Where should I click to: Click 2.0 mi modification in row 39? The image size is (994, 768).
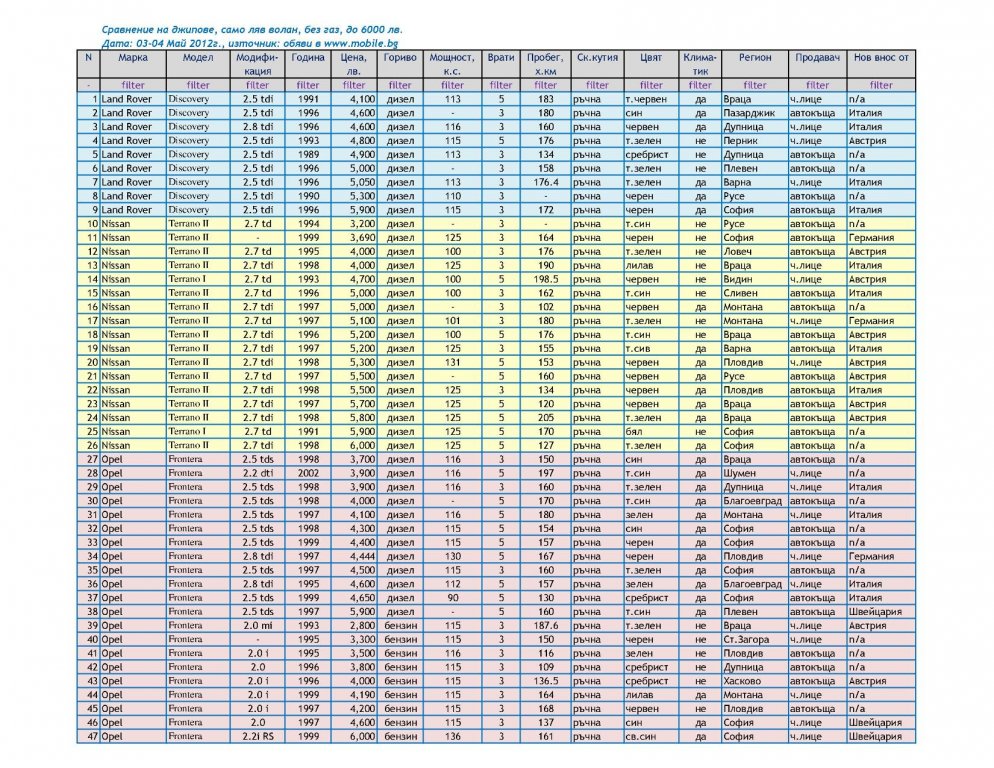pos(257,626)
